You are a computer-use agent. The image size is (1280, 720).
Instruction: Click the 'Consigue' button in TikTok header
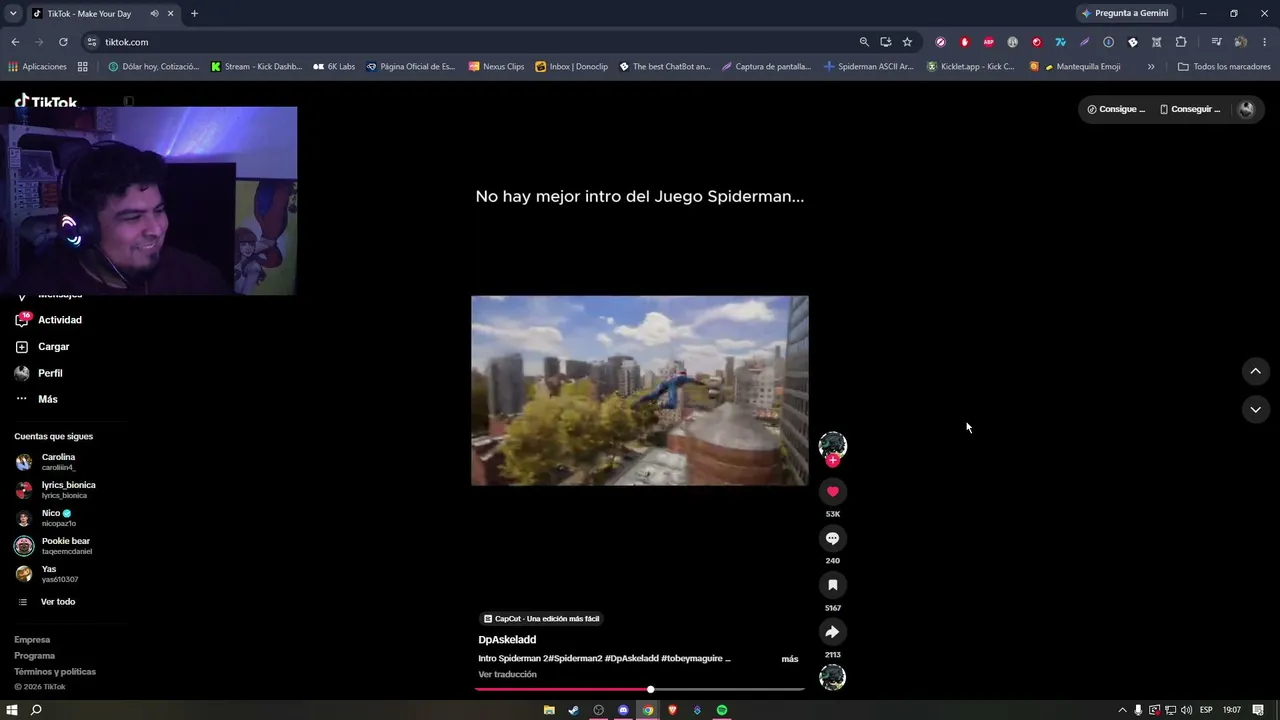pyautogui.click(x=1116, y=109)
